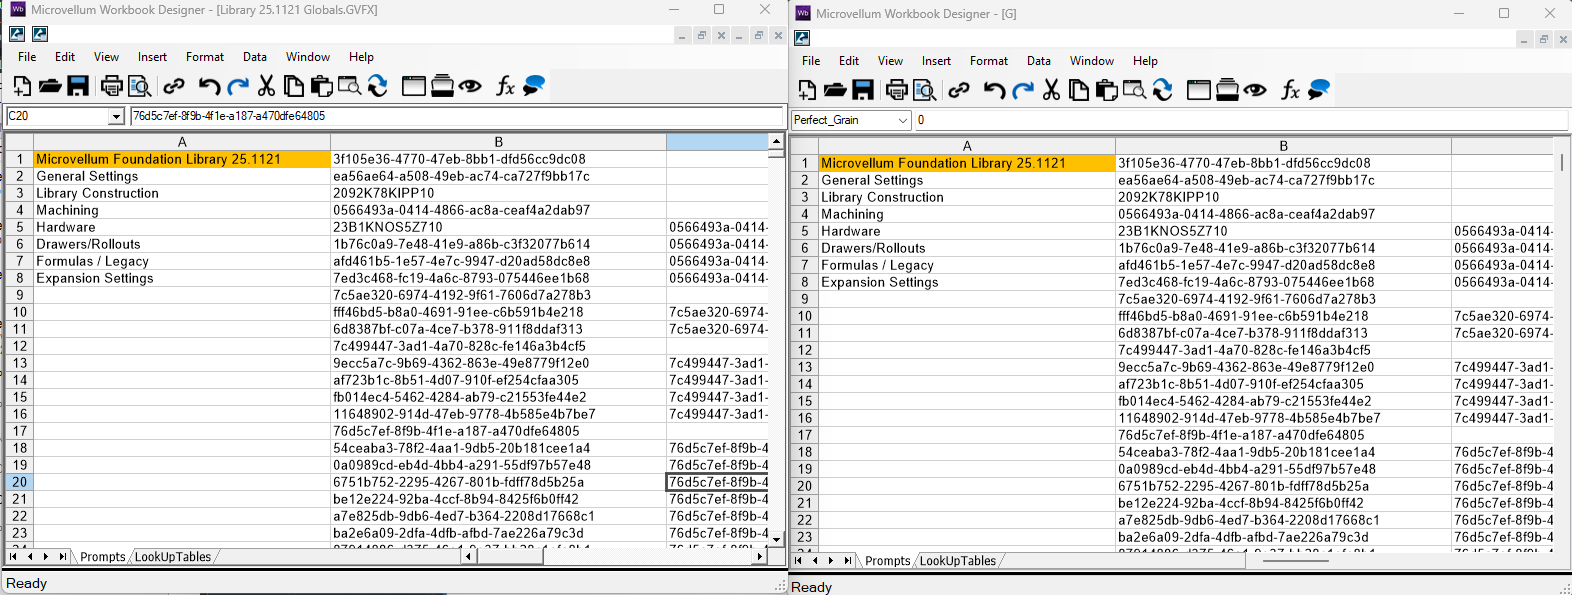Click the chain link icon in the right window toolbar
Screen dimensions: 1572x595
(958, 90)
